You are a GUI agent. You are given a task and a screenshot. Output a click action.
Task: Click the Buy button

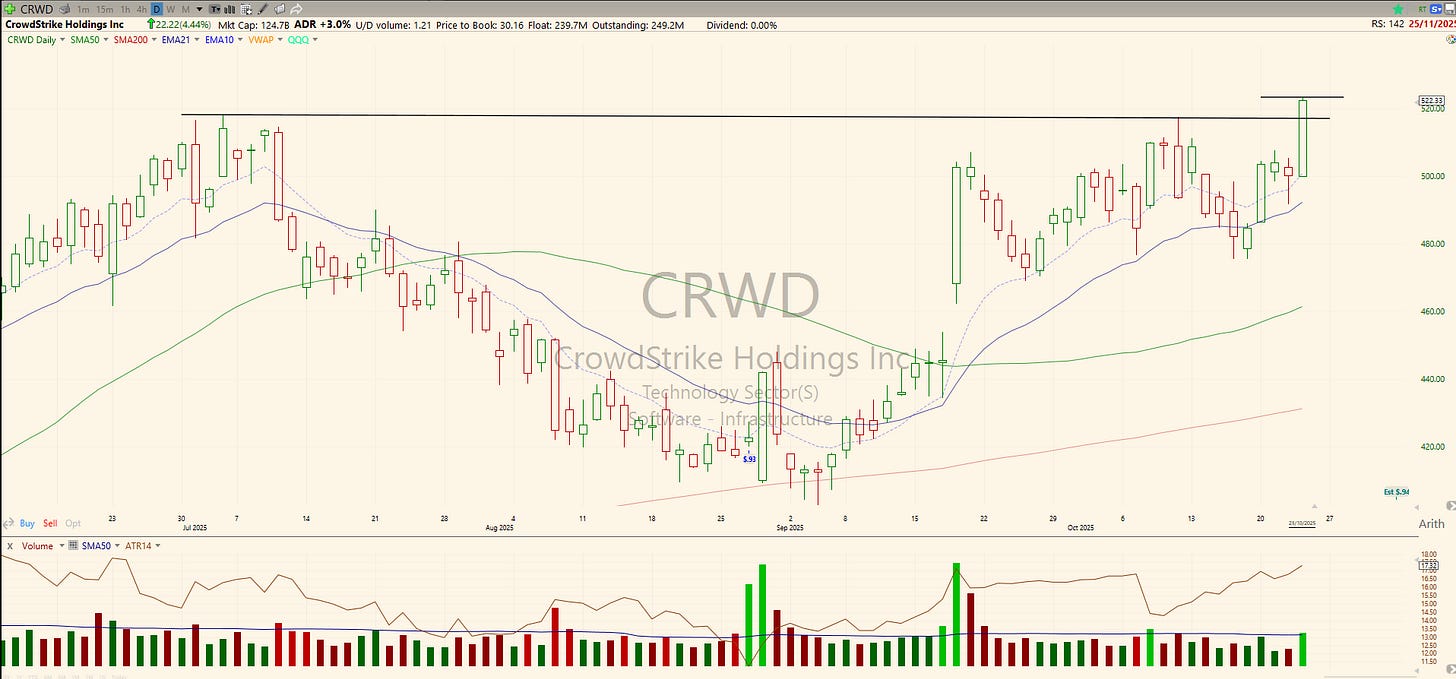tap(27, 523)
